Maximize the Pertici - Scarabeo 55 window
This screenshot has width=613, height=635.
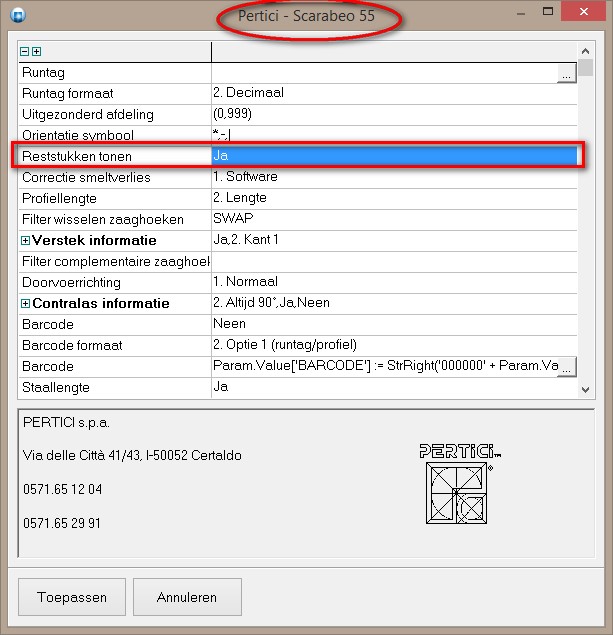[548, 12]
